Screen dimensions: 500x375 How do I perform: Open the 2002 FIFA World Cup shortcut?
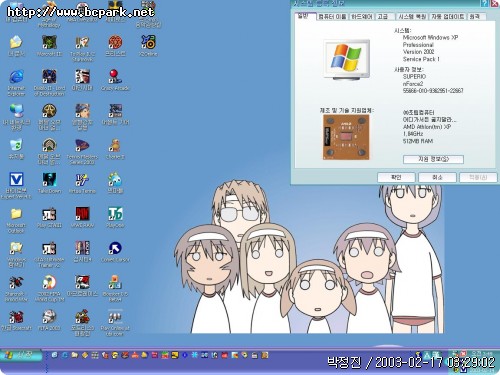49,283
